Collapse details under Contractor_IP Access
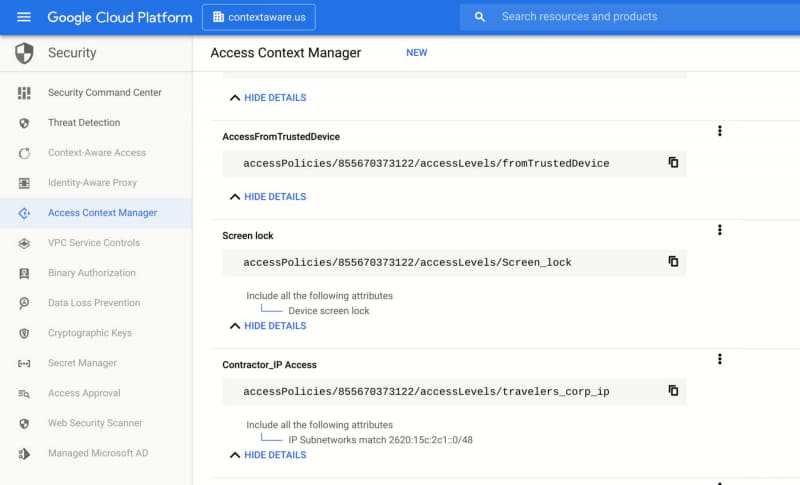The image size is (800, 485). point(268,455)
